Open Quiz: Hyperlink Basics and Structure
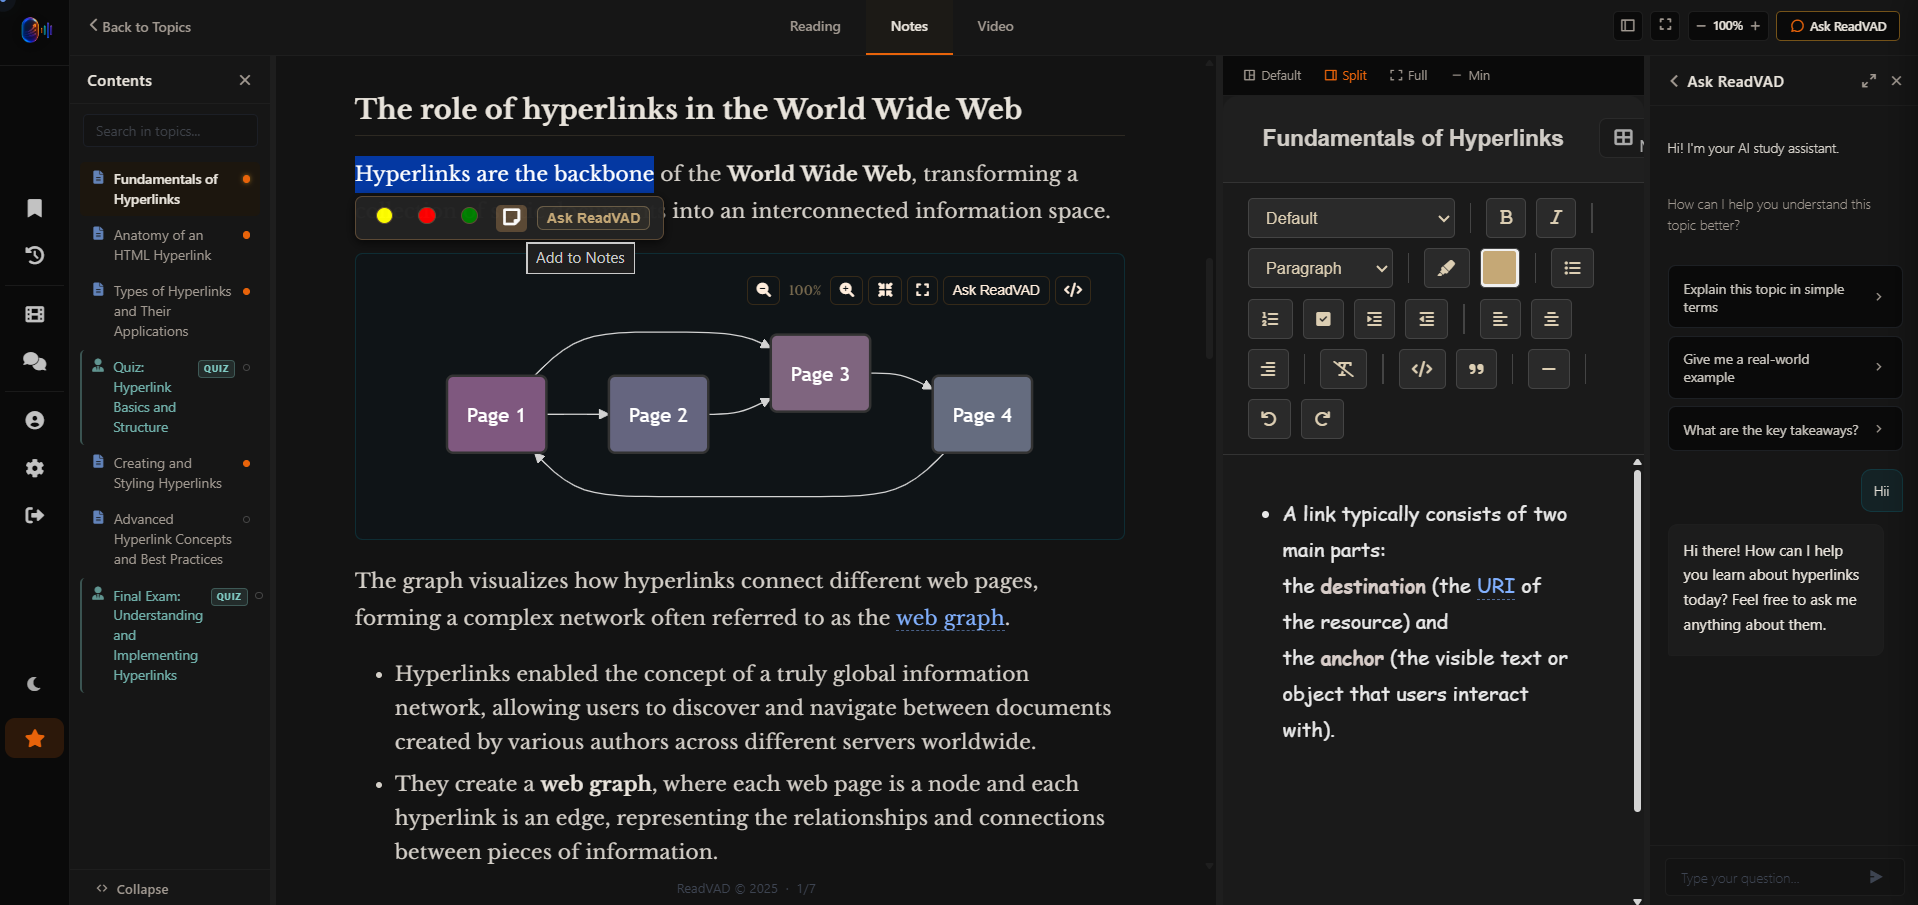This screenshot has height=905, width=1918. tap(170, 397)
